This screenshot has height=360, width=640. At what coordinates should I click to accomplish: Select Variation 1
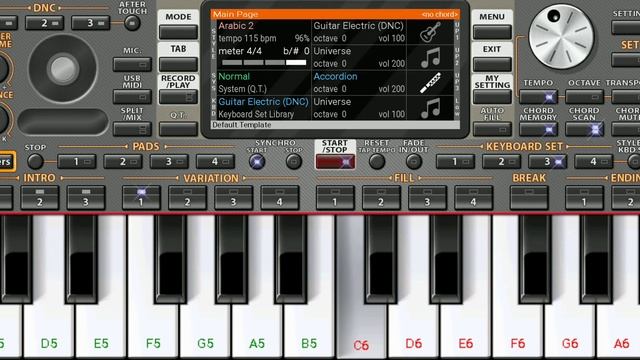pos(141,198)
